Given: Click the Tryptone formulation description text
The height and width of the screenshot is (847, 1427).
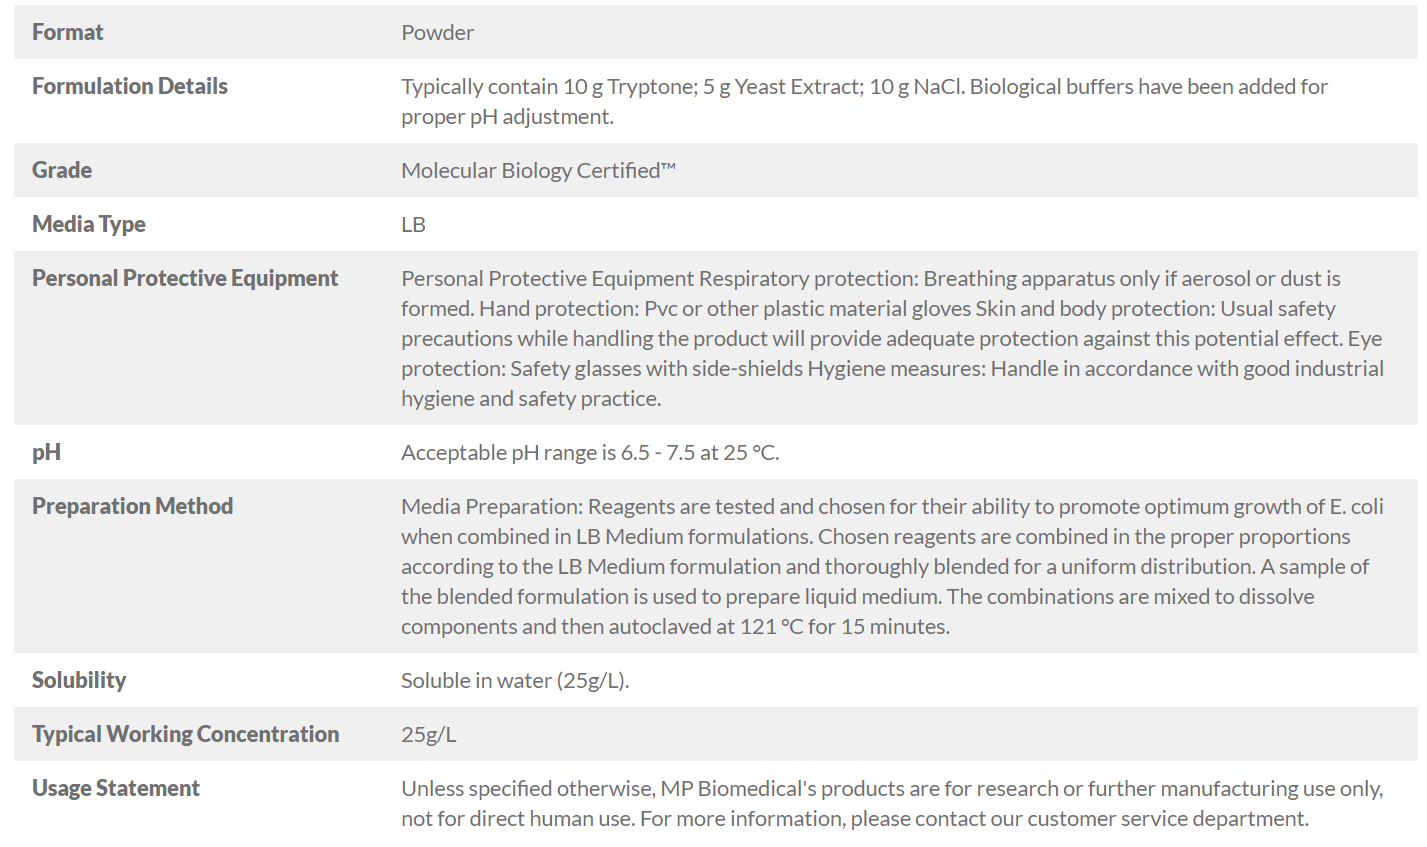Looking at the screenshot, I should (864, 101).
